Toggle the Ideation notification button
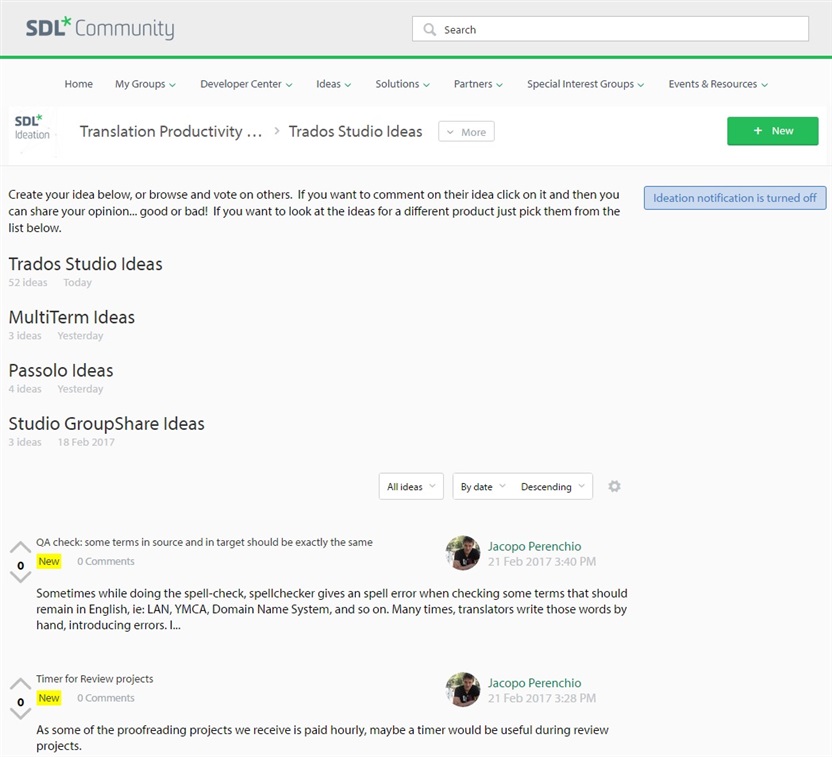 [735, 198]
